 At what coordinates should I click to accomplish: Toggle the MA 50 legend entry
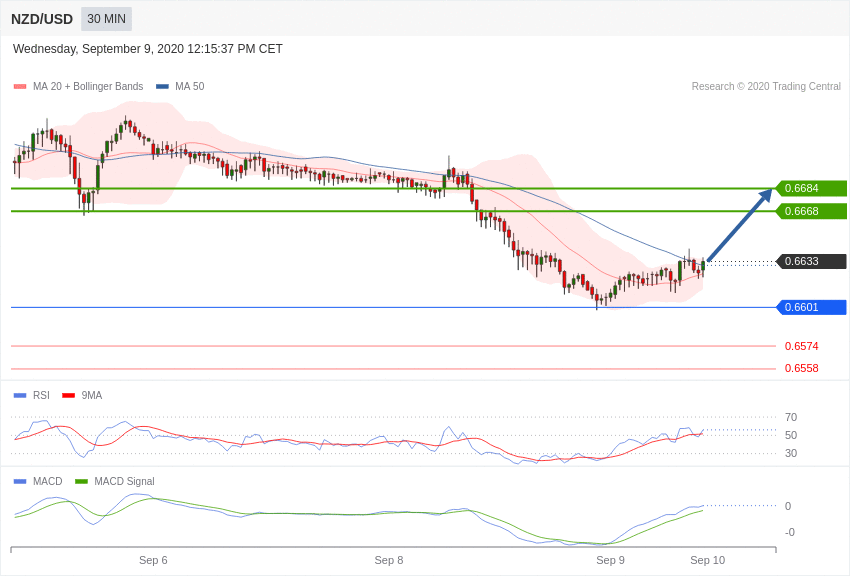click(x=180, y=86)
